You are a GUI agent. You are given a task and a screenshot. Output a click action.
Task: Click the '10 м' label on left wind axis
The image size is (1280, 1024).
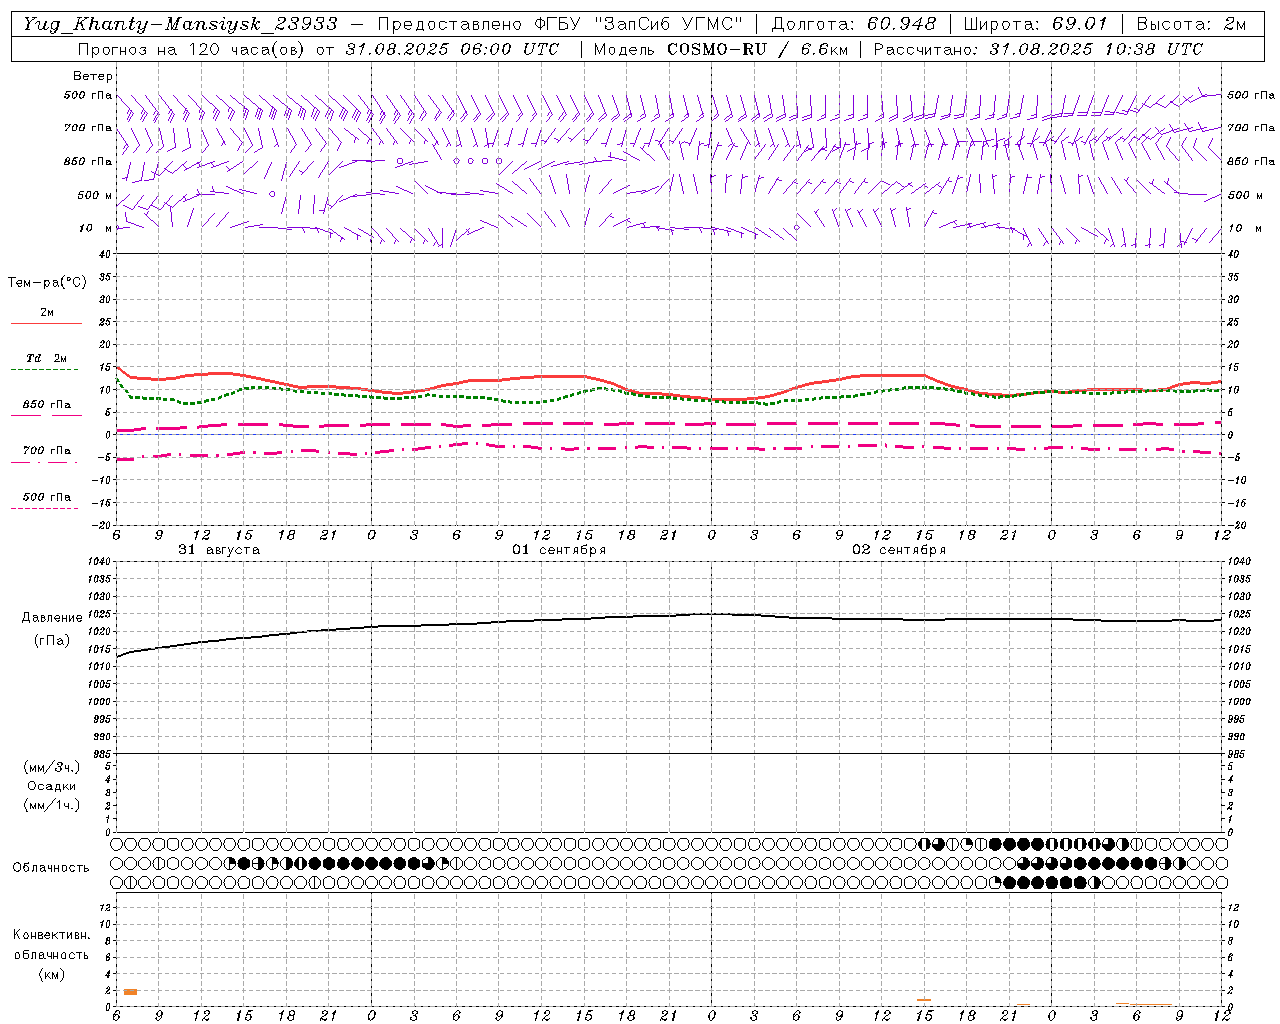point(96,228)
